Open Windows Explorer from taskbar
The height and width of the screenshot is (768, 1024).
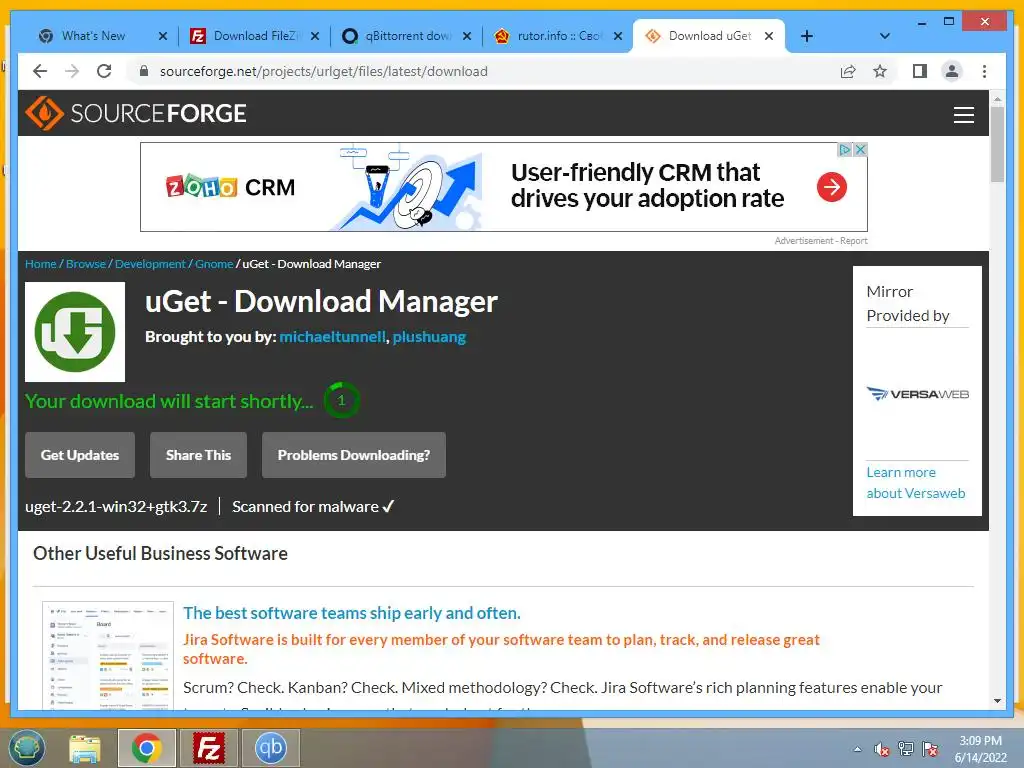click(x=85, y=748)
